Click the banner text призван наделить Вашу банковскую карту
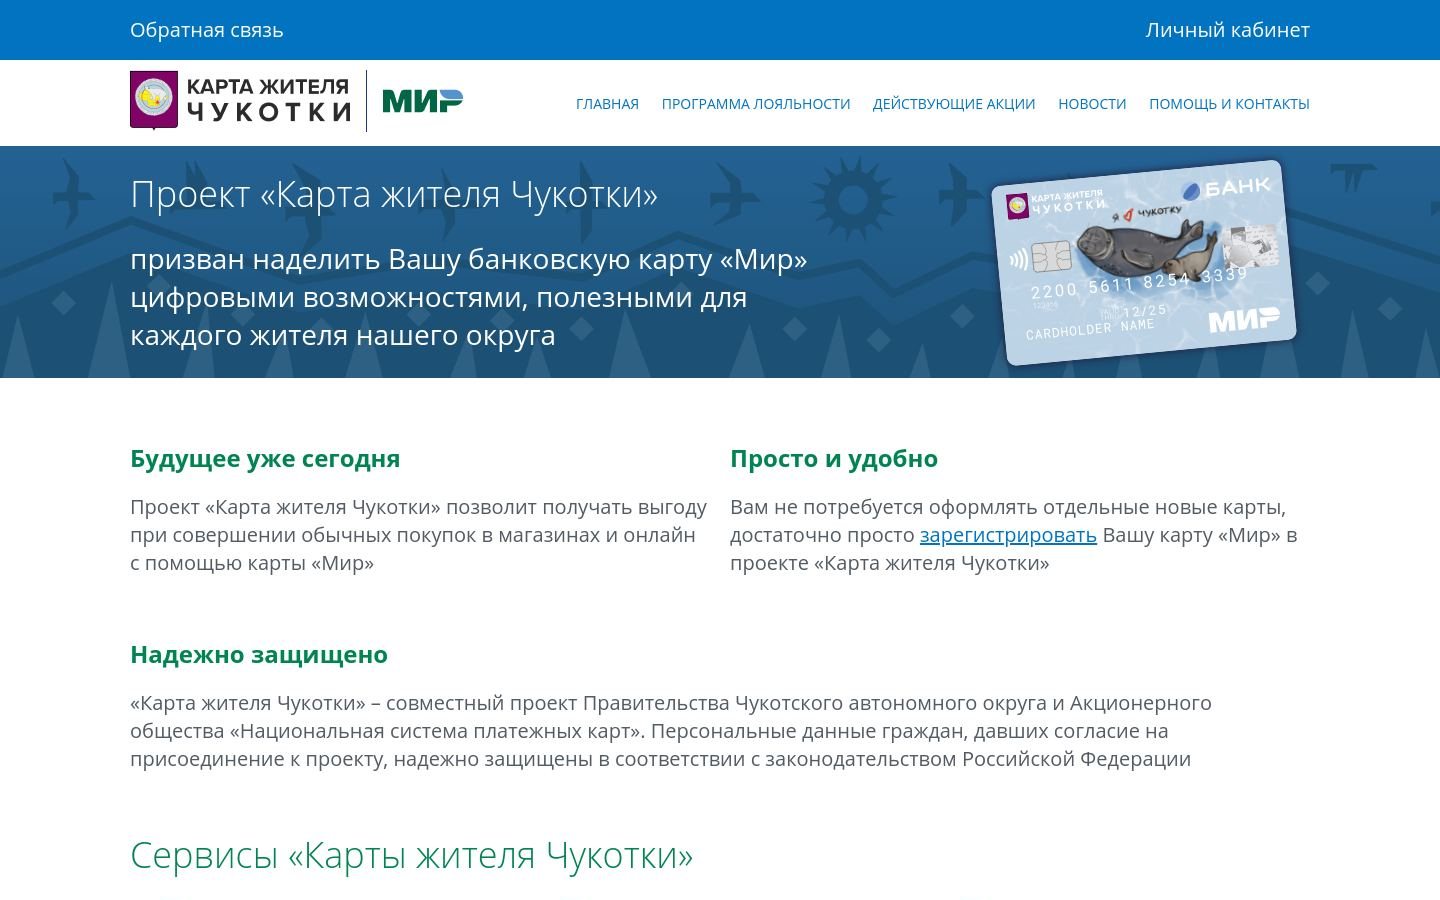 (469, 297)
